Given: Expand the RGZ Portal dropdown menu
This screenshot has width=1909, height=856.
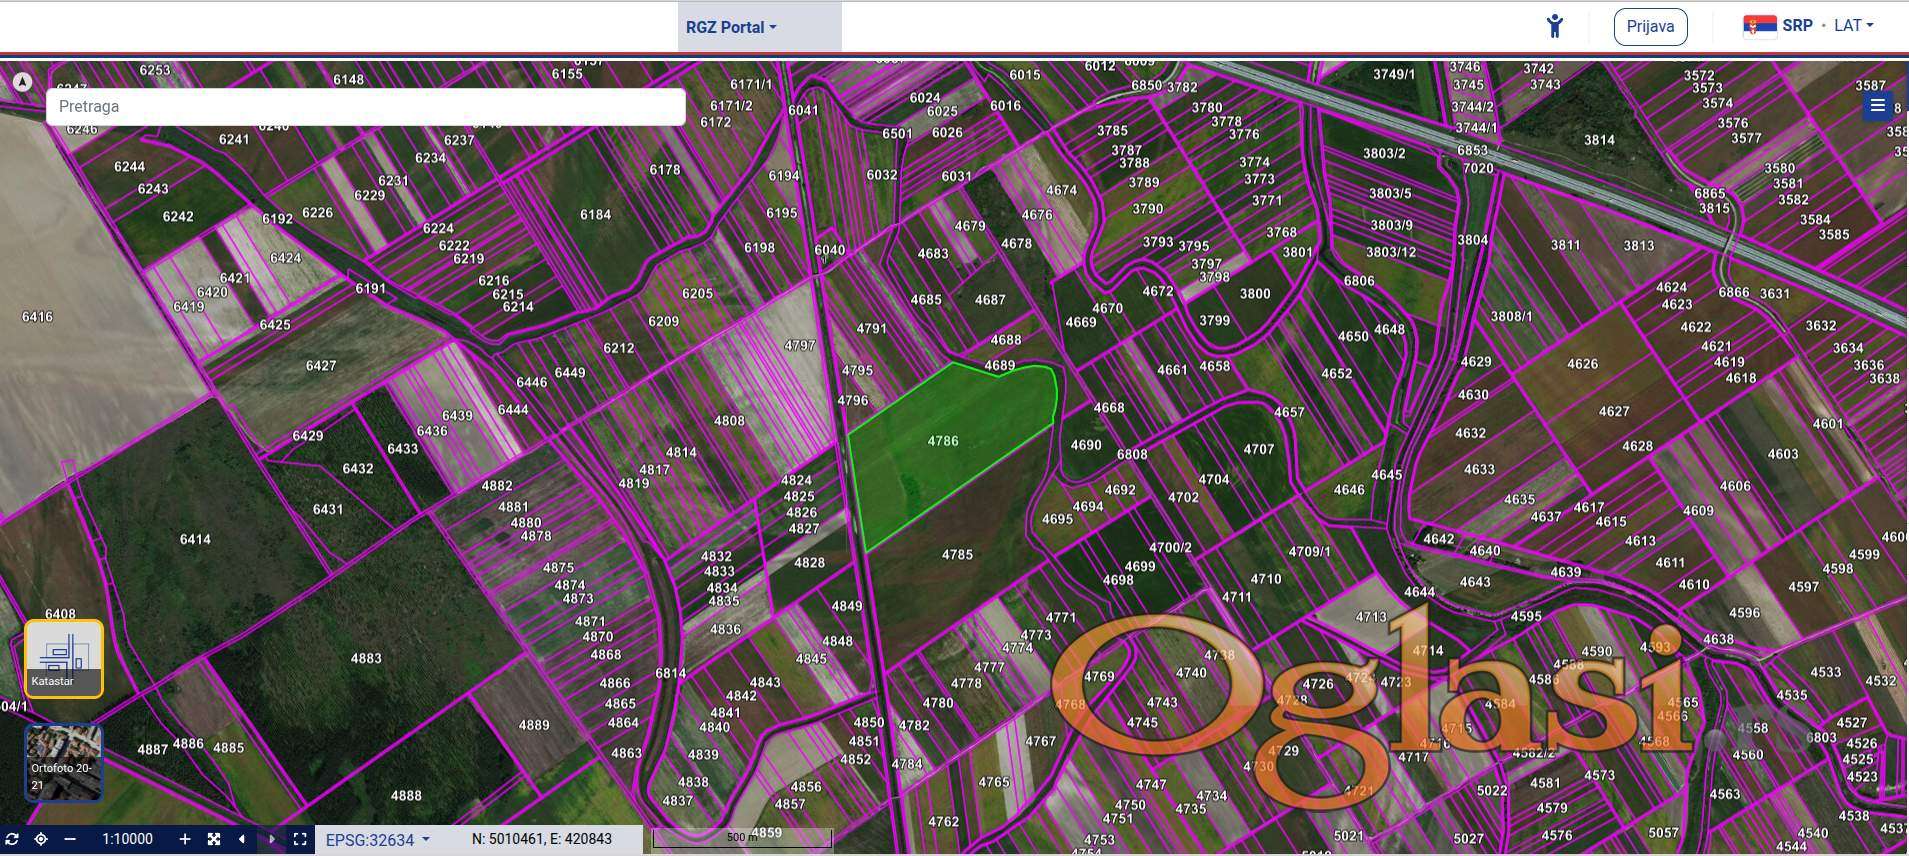Looking at the screenshot, I should pos(731,27).
